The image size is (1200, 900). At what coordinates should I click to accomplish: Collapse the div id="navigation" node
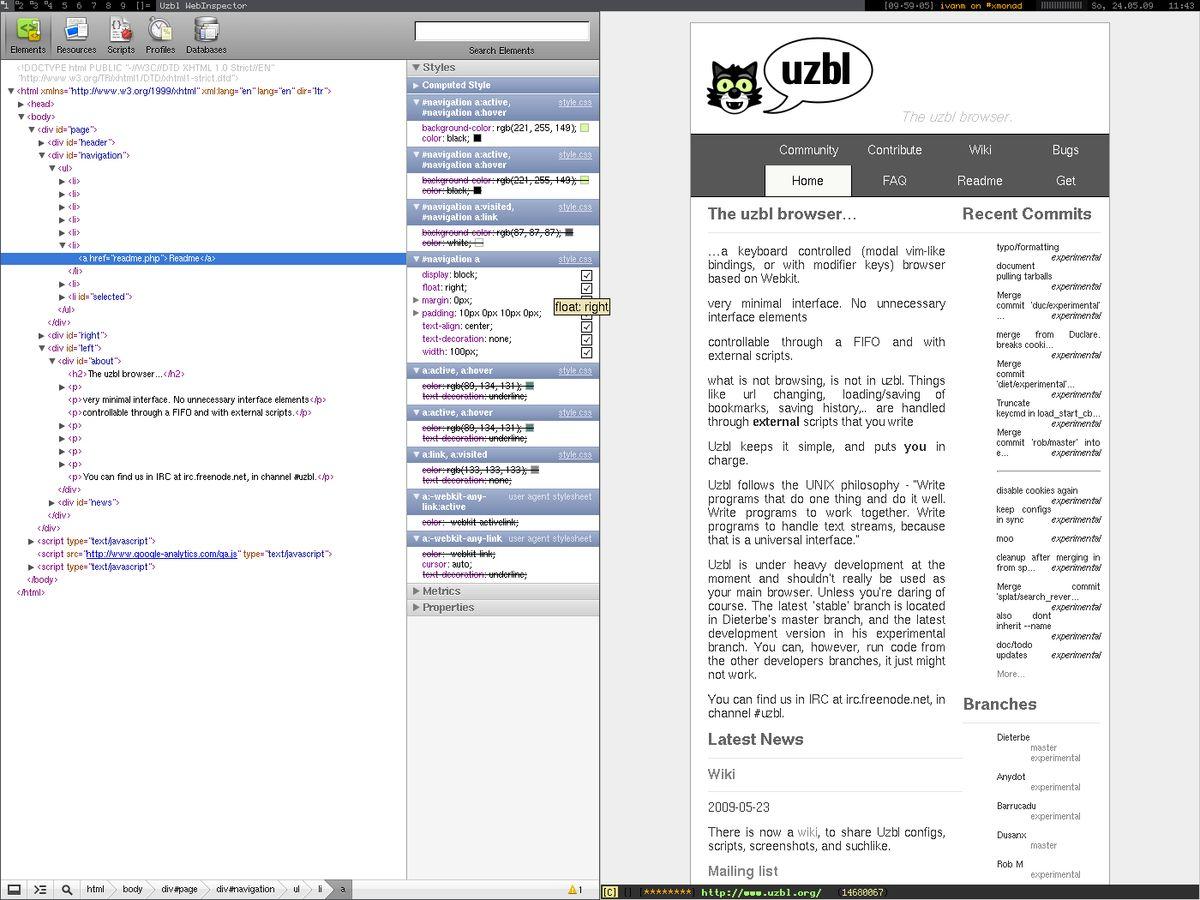42,156
